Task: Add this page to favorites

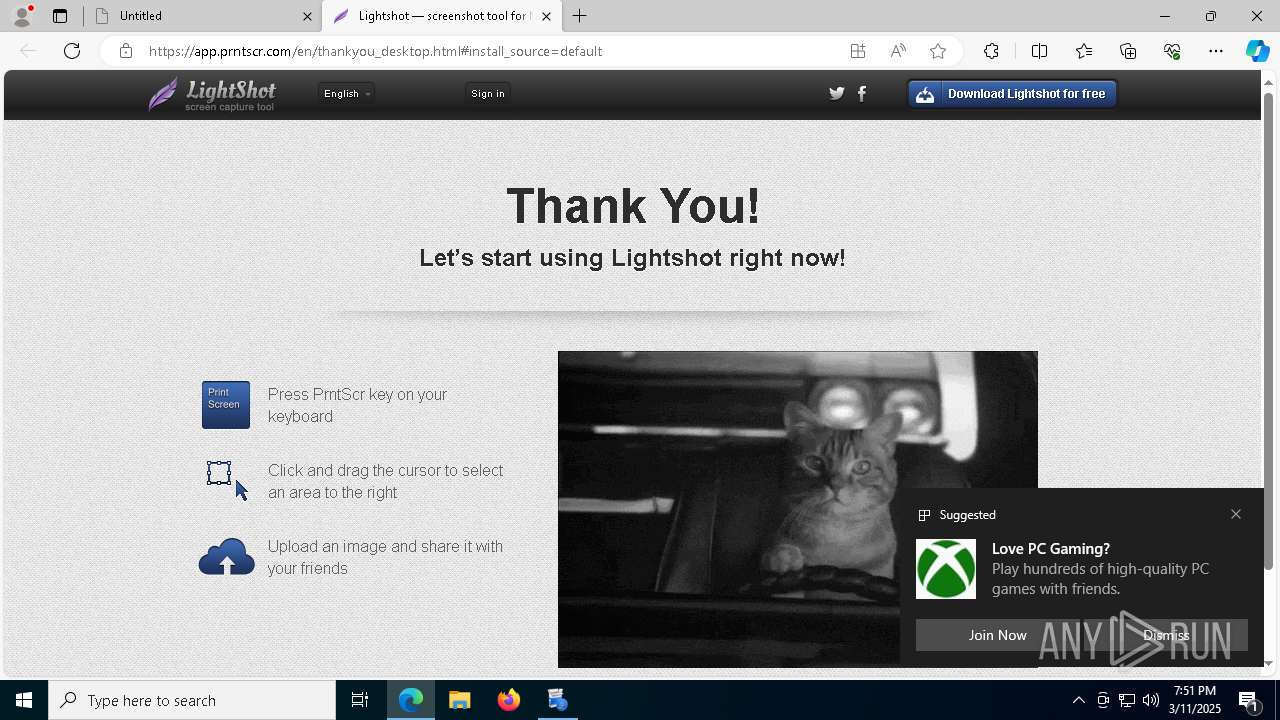Action: point(938,51)
